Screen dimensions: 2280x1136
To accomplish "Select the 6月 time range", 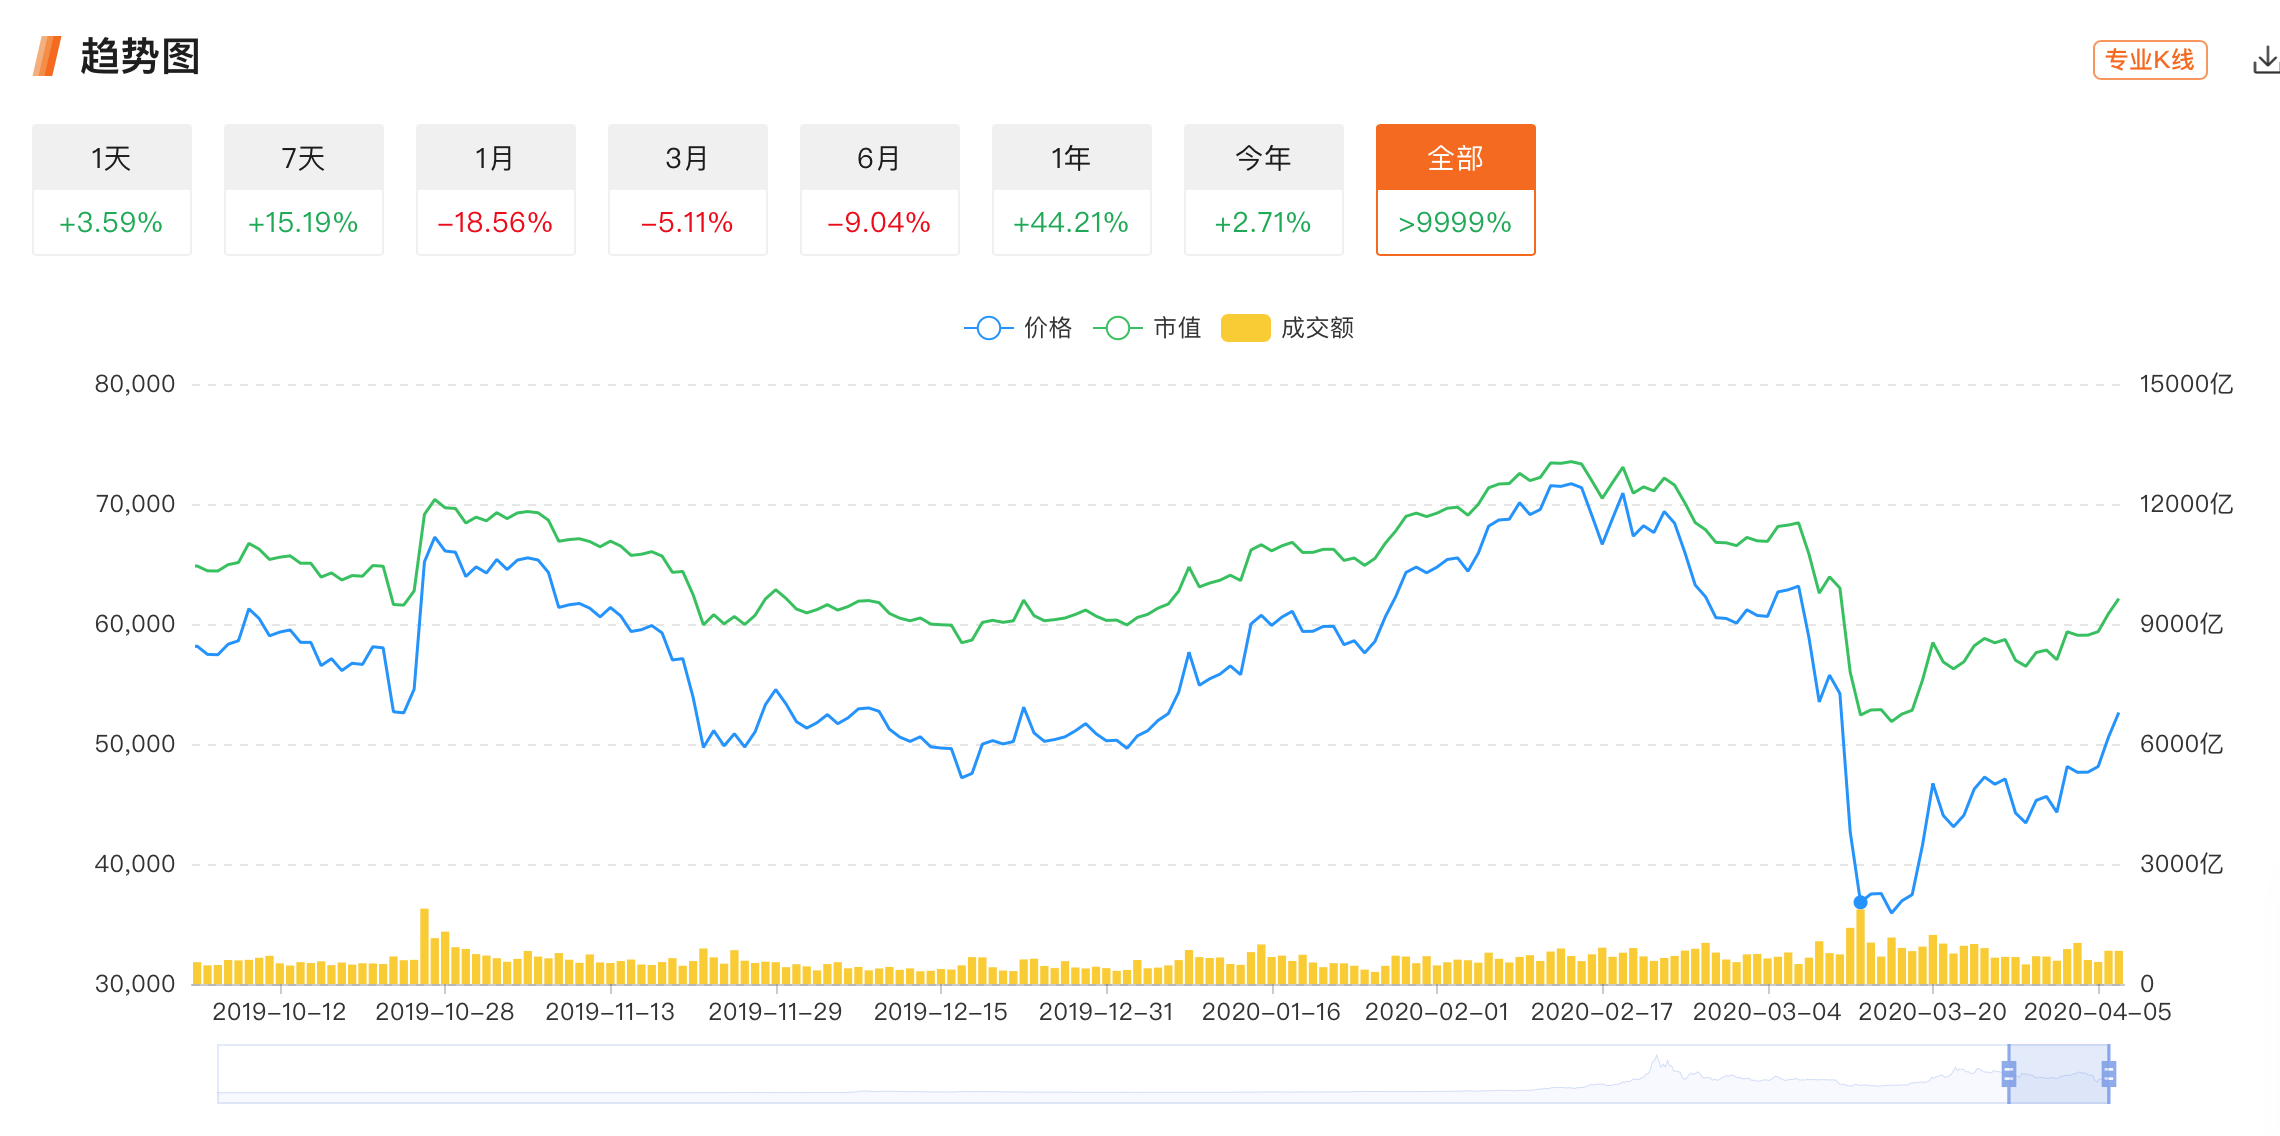I will point(879,190).
